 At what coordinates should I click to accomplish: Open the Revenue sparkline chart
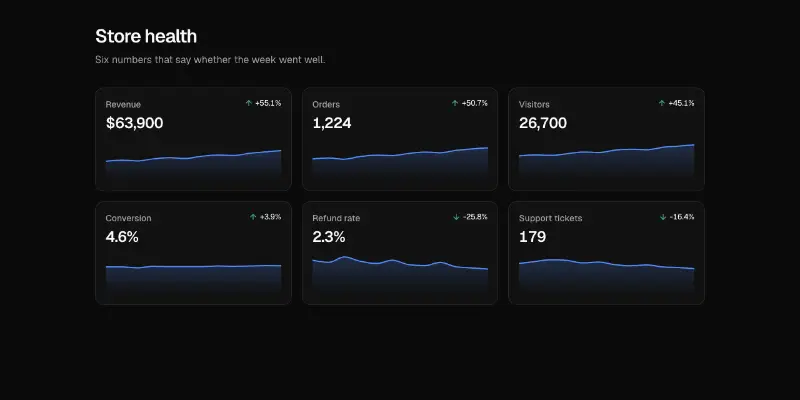[193, 164]
